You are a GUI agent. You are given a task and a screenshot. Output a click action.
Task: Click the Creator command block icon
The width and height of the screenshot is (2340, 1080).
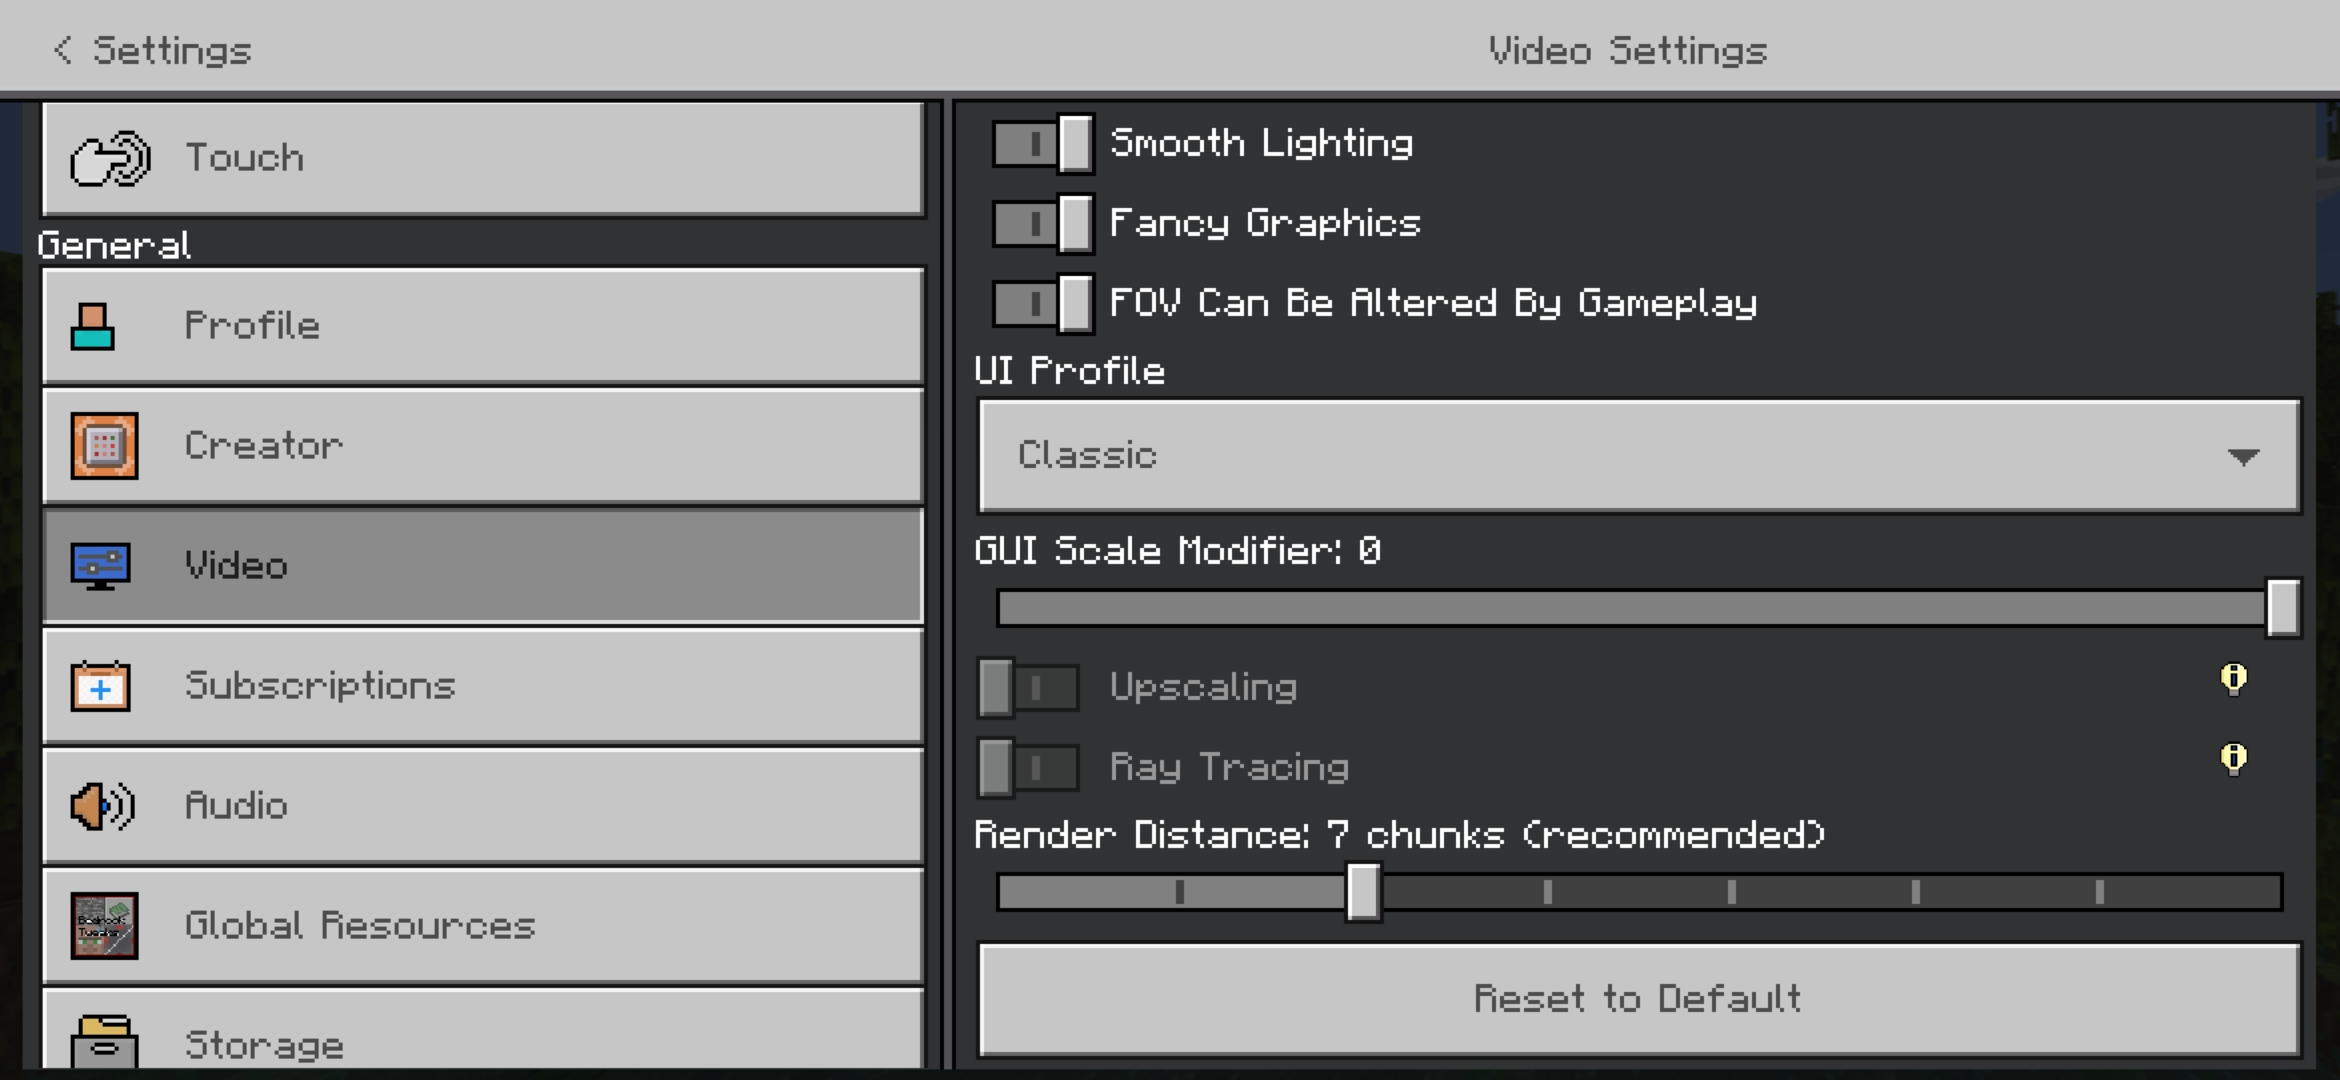point(104,446)
